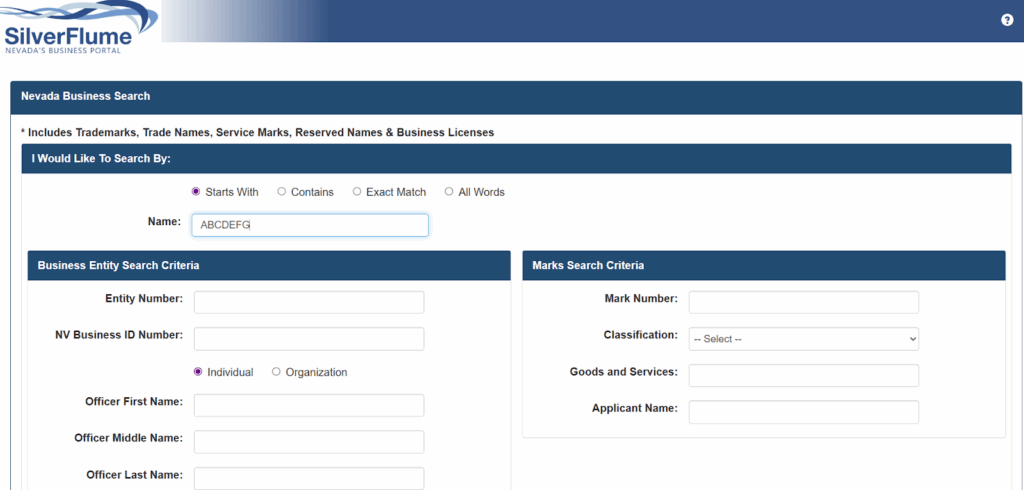
Task: Open the help question mark icon
Action: [x=1007, y=20]
